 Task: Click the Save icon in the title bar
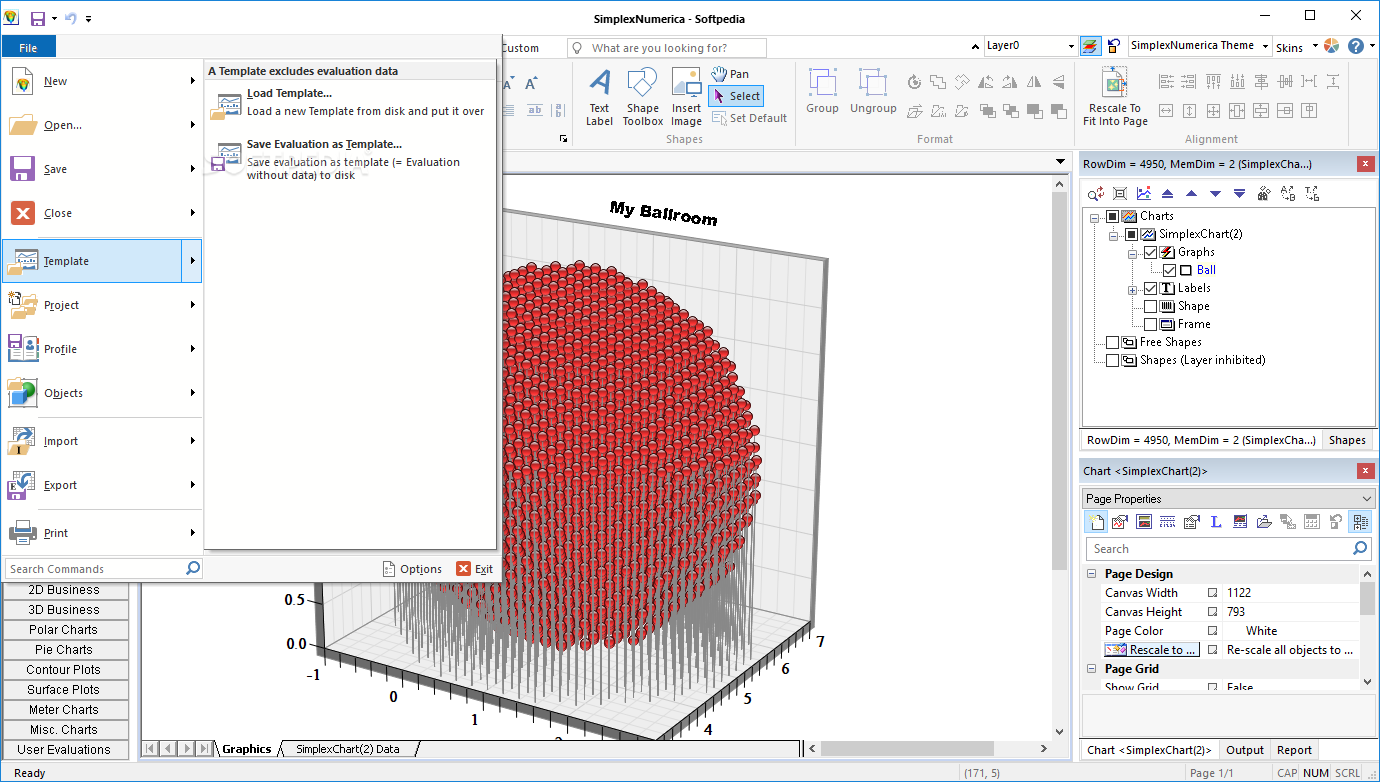pos(38,18)
